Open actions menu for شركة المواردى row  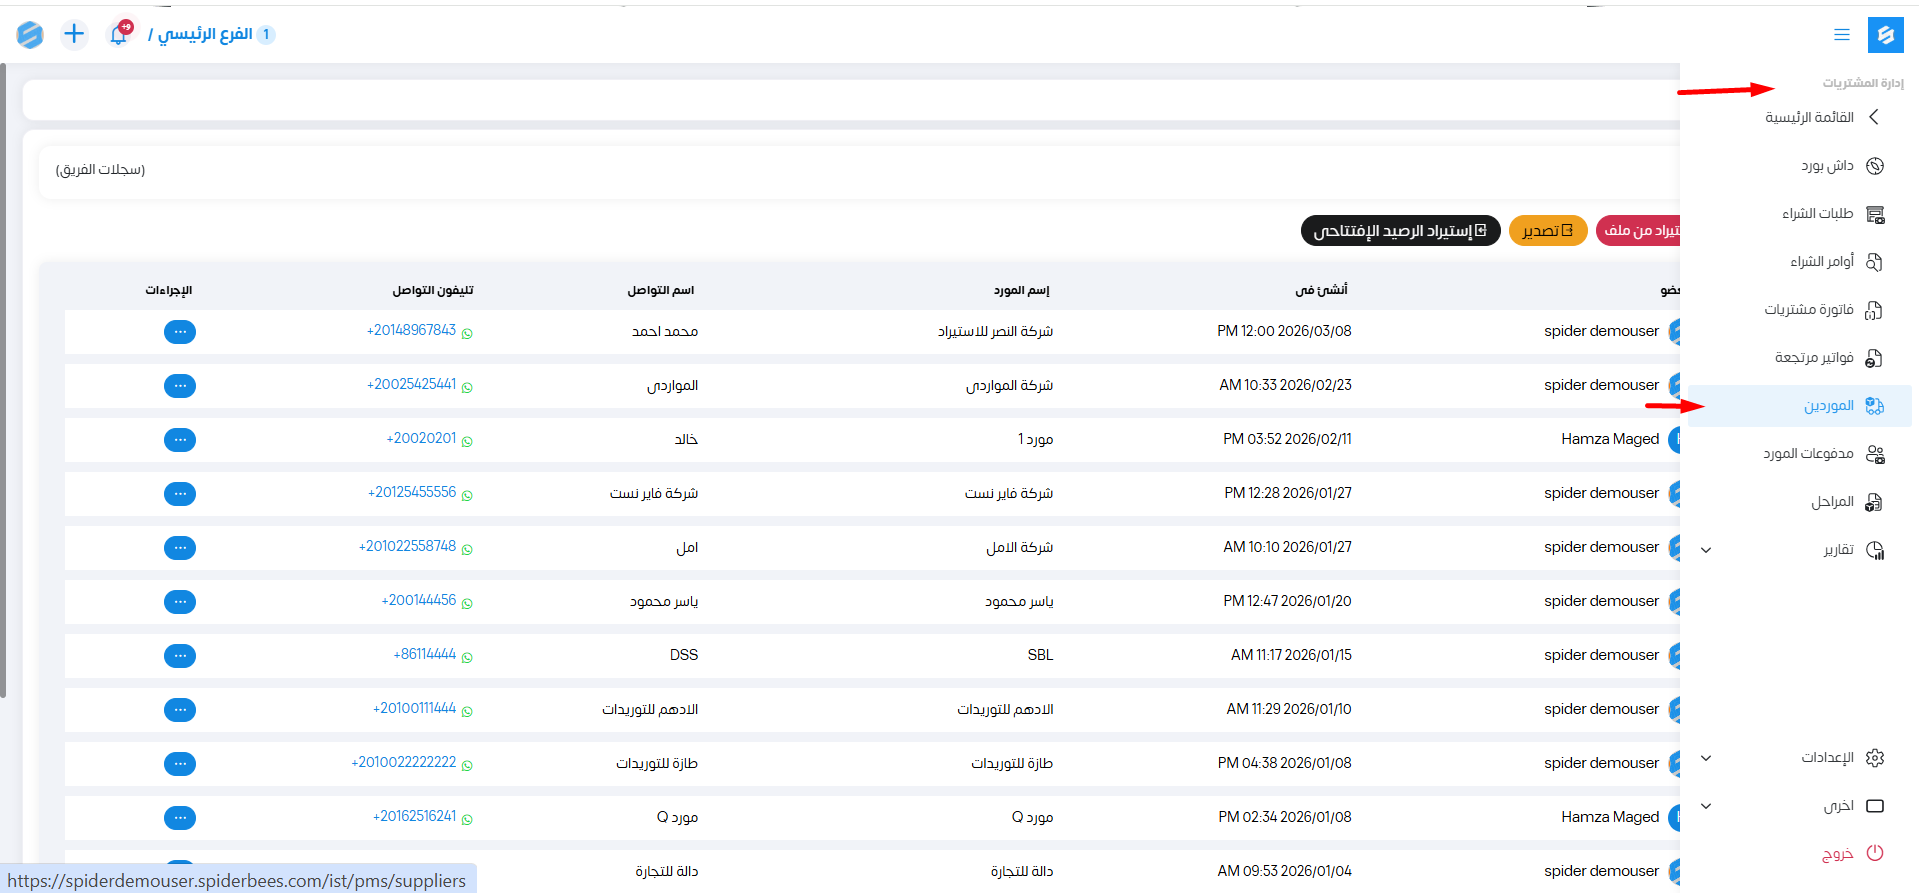click(x=180, y=386)
